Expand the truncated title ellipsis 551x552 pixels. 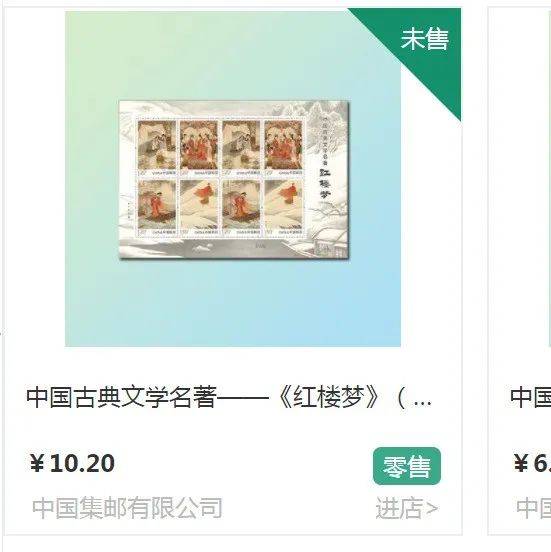click(x=422, y=404)
